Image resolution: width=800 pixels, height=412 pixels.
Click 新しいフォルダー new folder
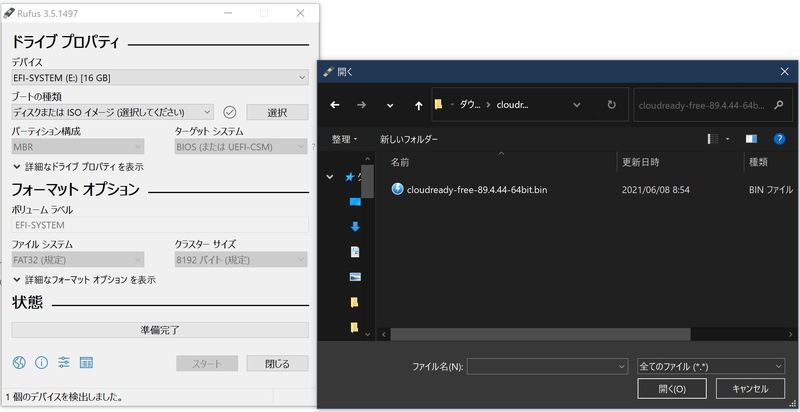(x=409, y=139)
